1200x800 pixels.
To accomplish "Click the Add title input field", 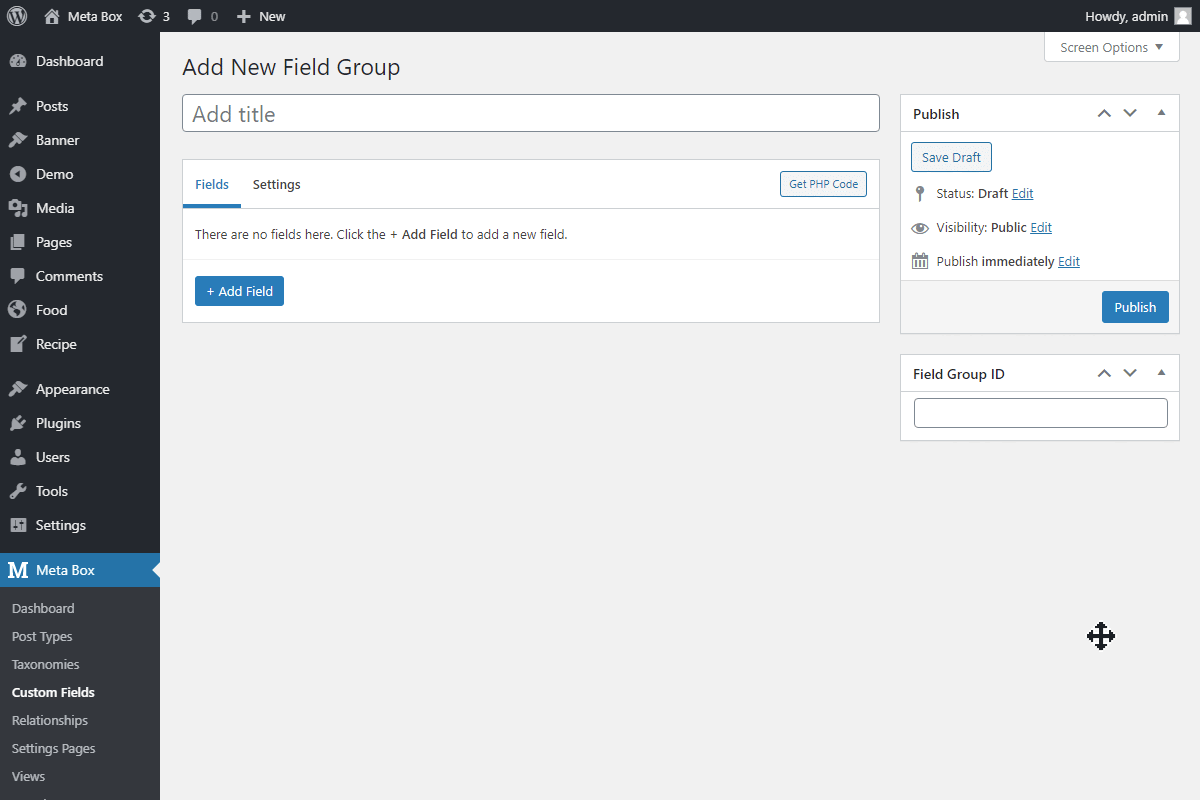I will click(x=530, y=113).
